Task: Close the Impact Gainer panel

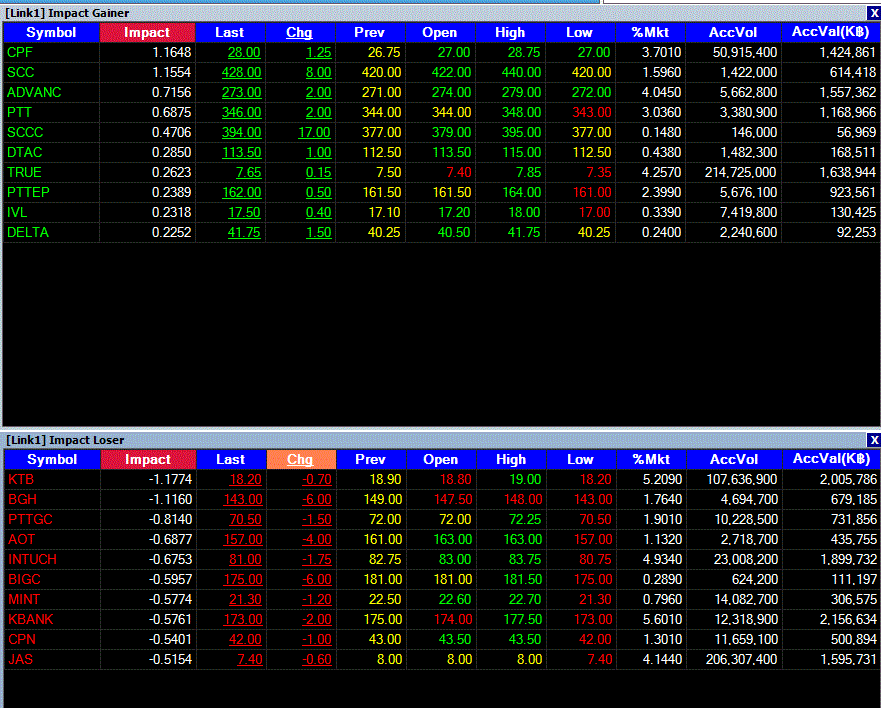Action: coord(874,13)
